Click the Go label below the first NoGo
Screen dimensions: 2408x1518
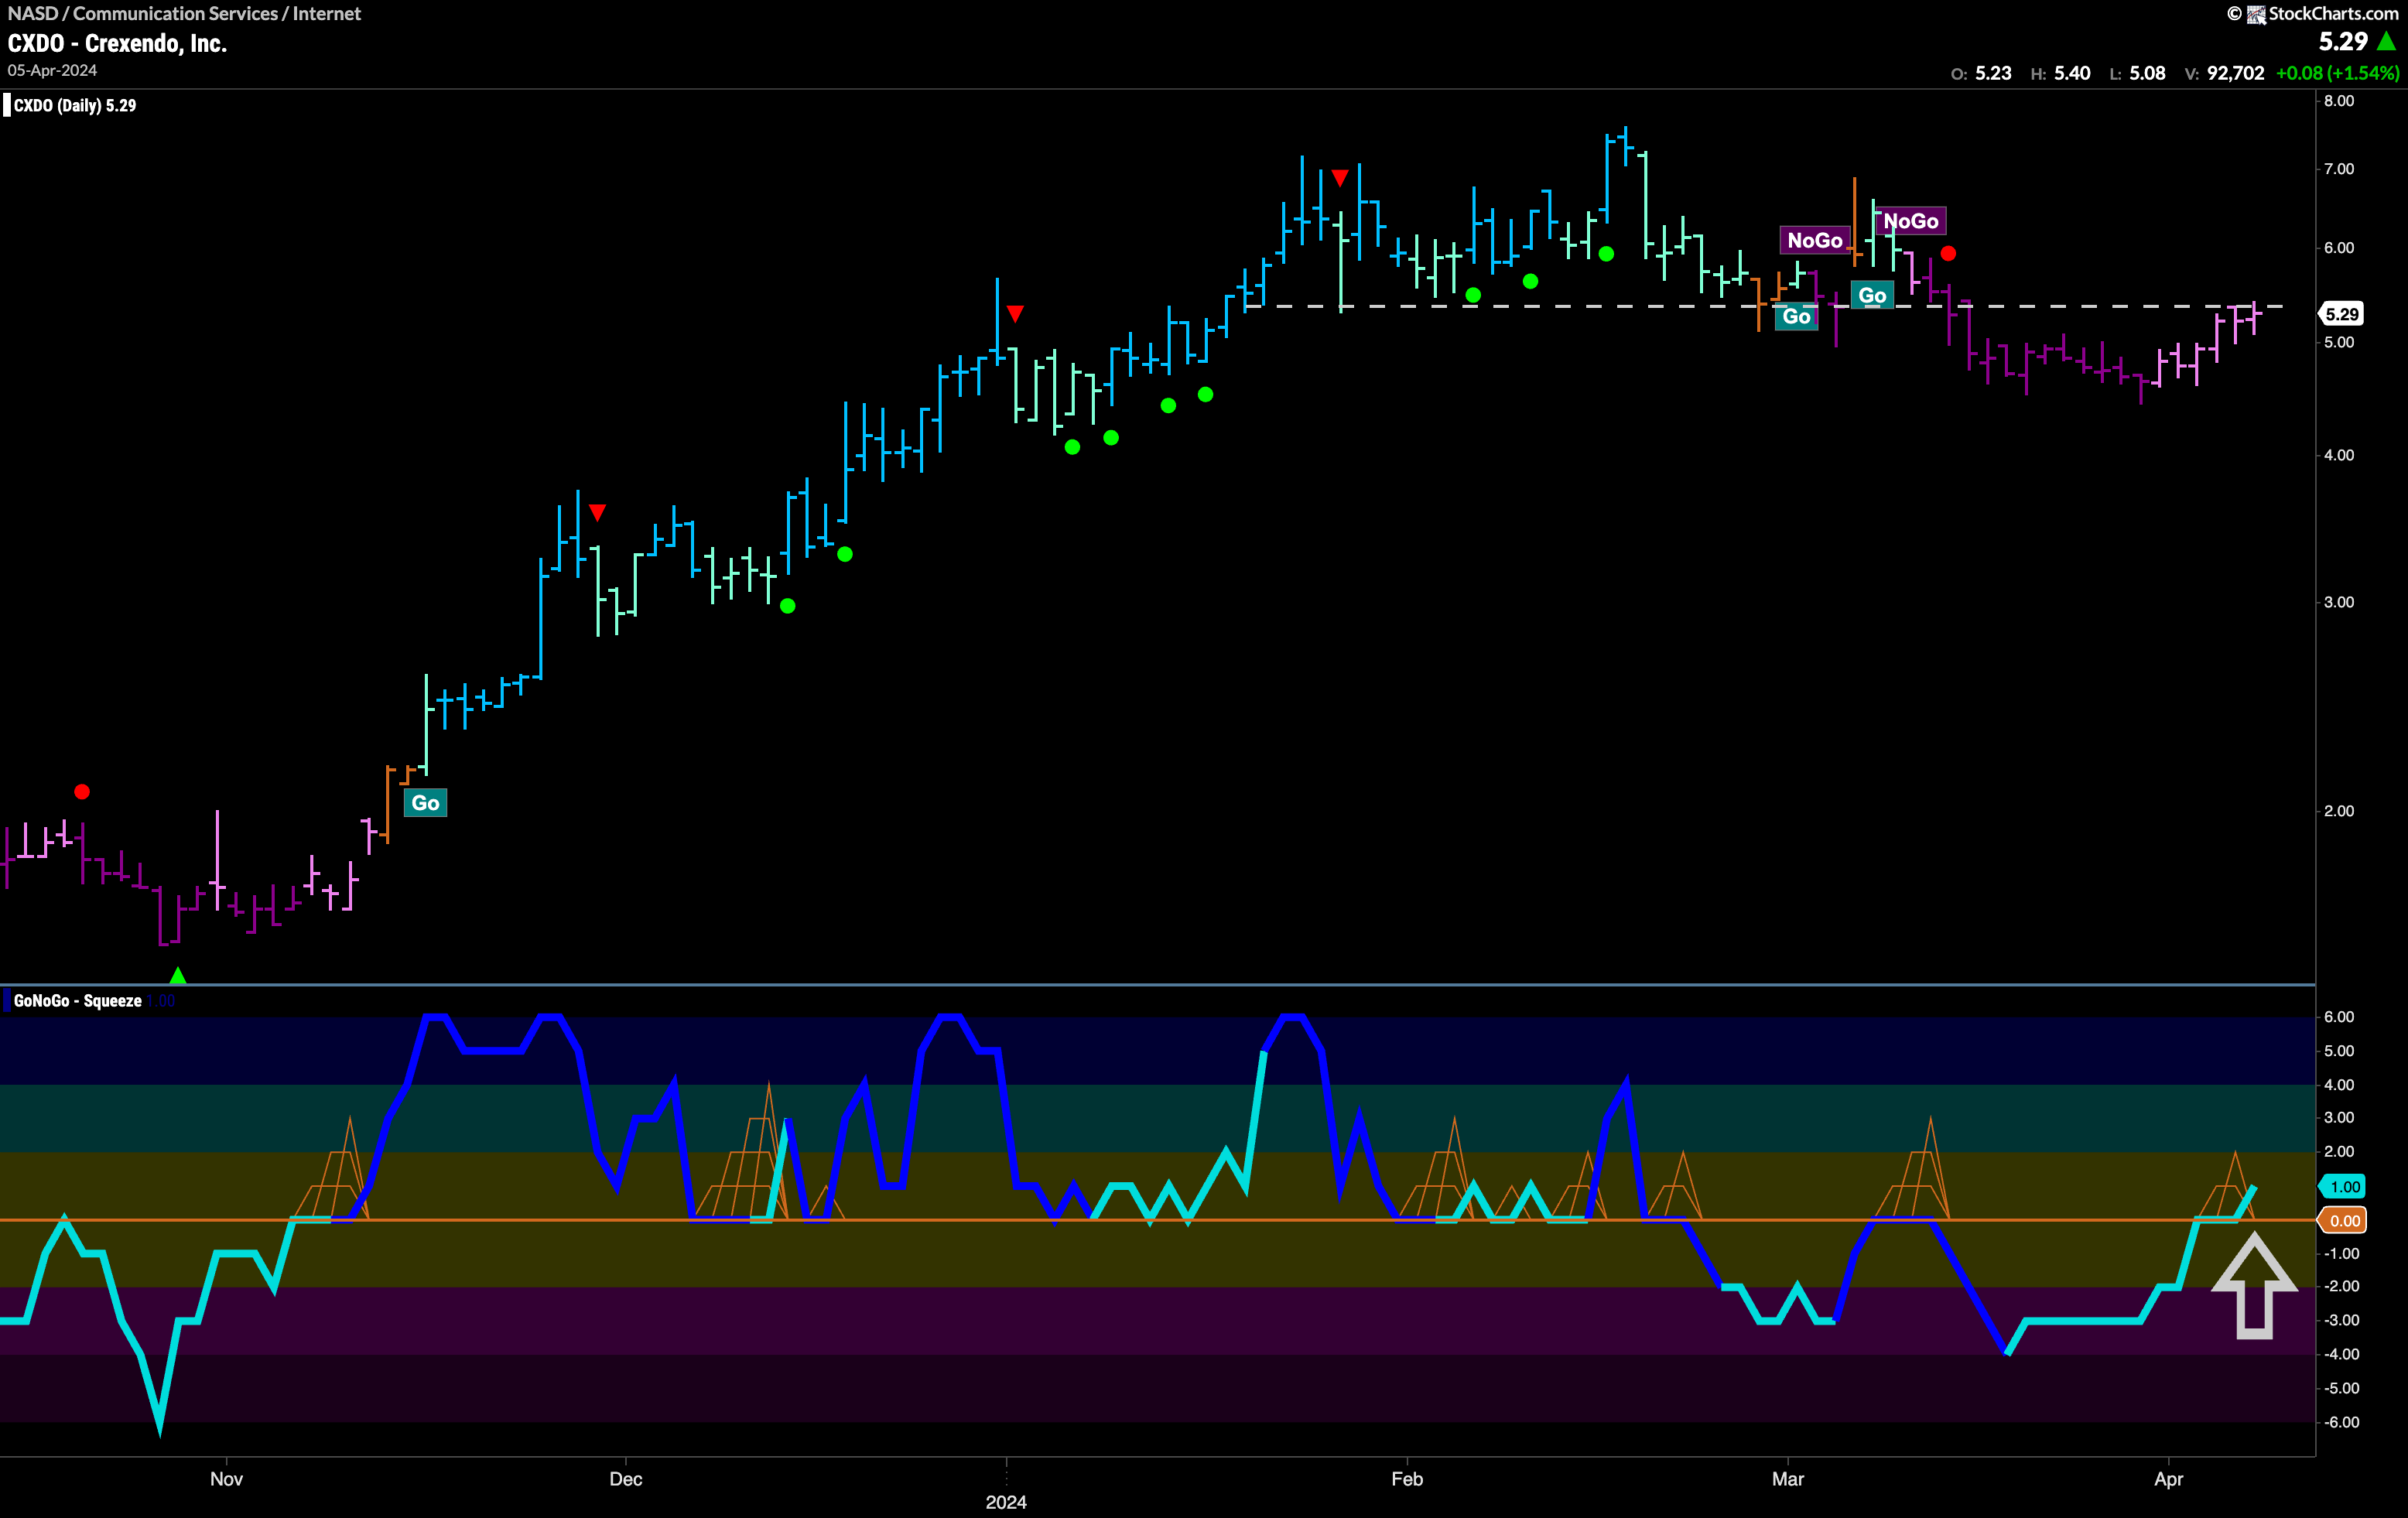pyautogui.click(x=1796, y=317)
